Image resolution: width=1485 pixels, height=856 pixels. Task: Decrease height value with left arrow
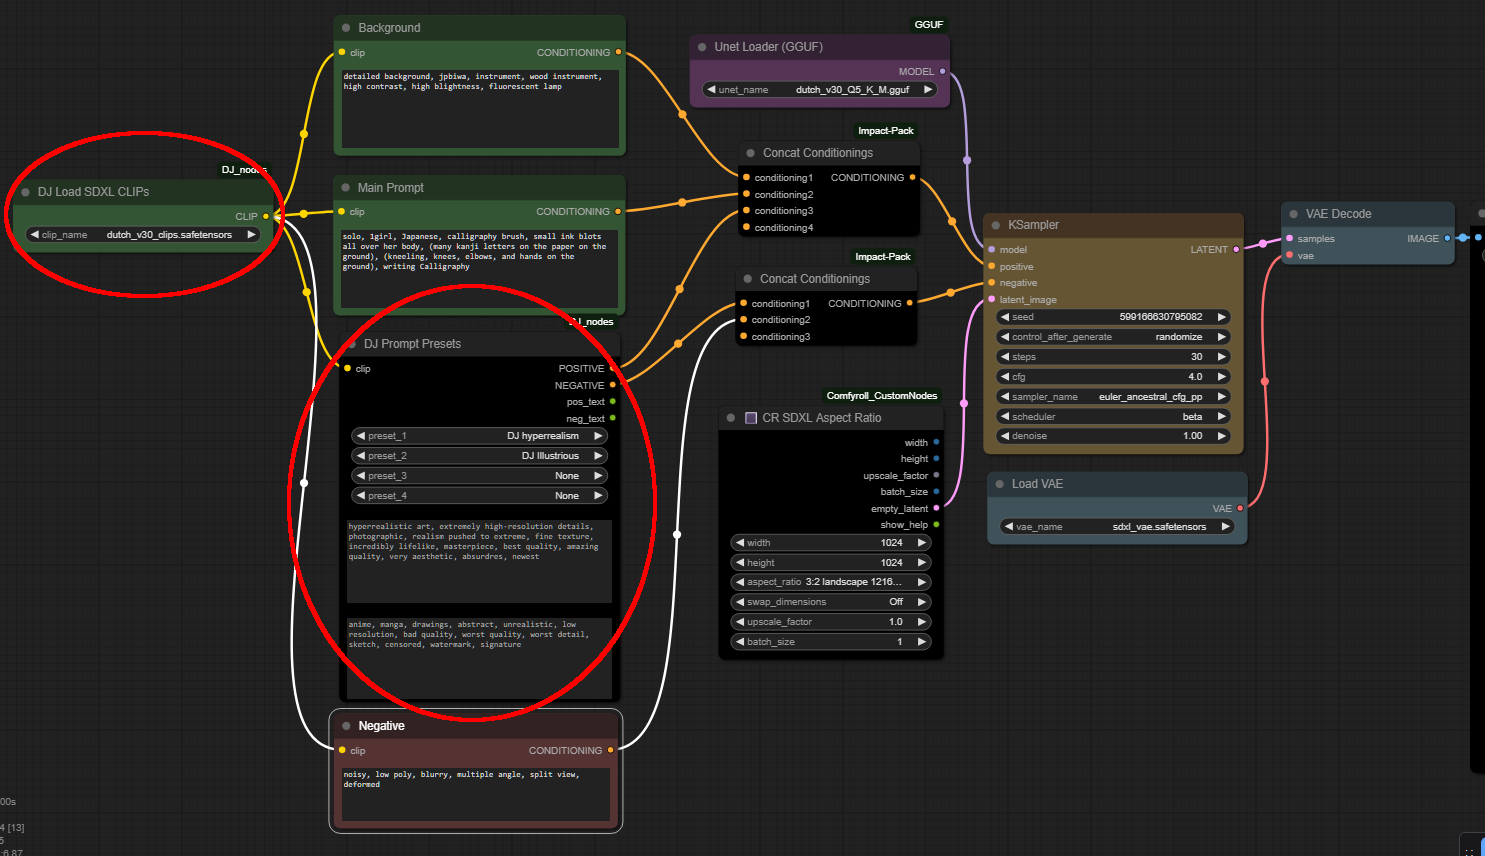coord(740,563)
